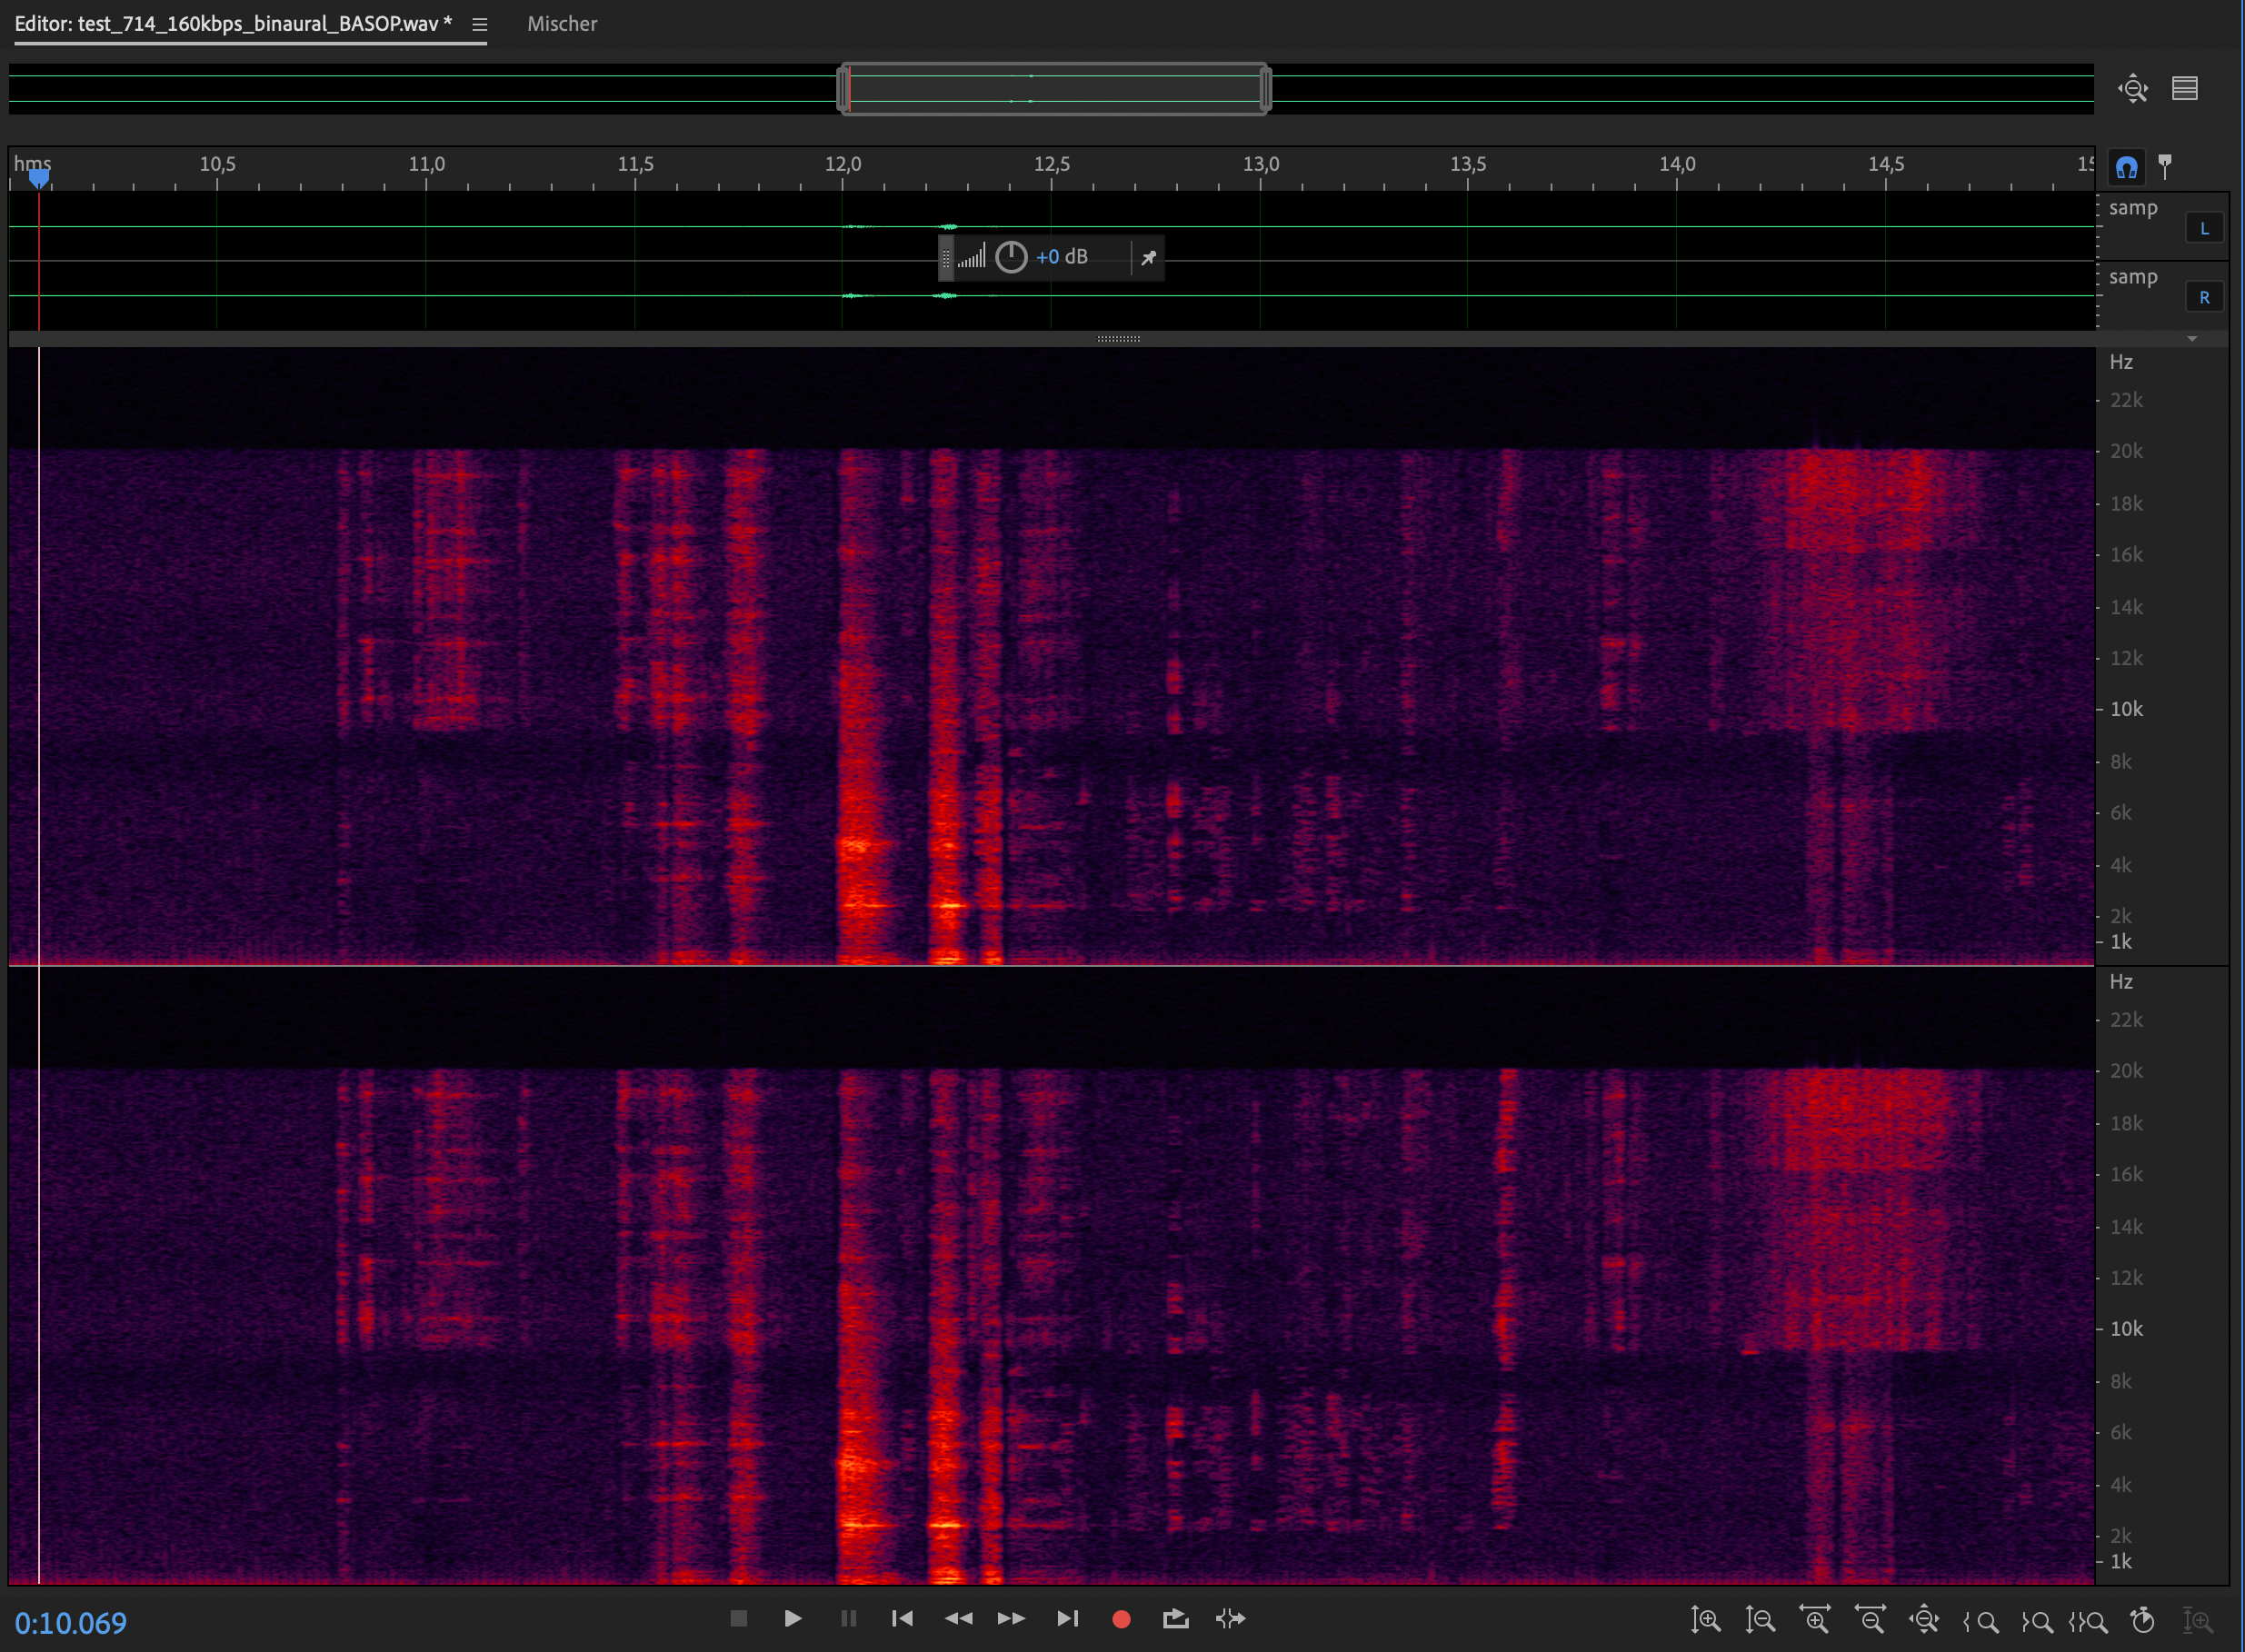Image resolution: width=2245 pixels, height=1652 pixels.
Task: Expand the small arrow below channel buttons
Action: pos(2192,339)
